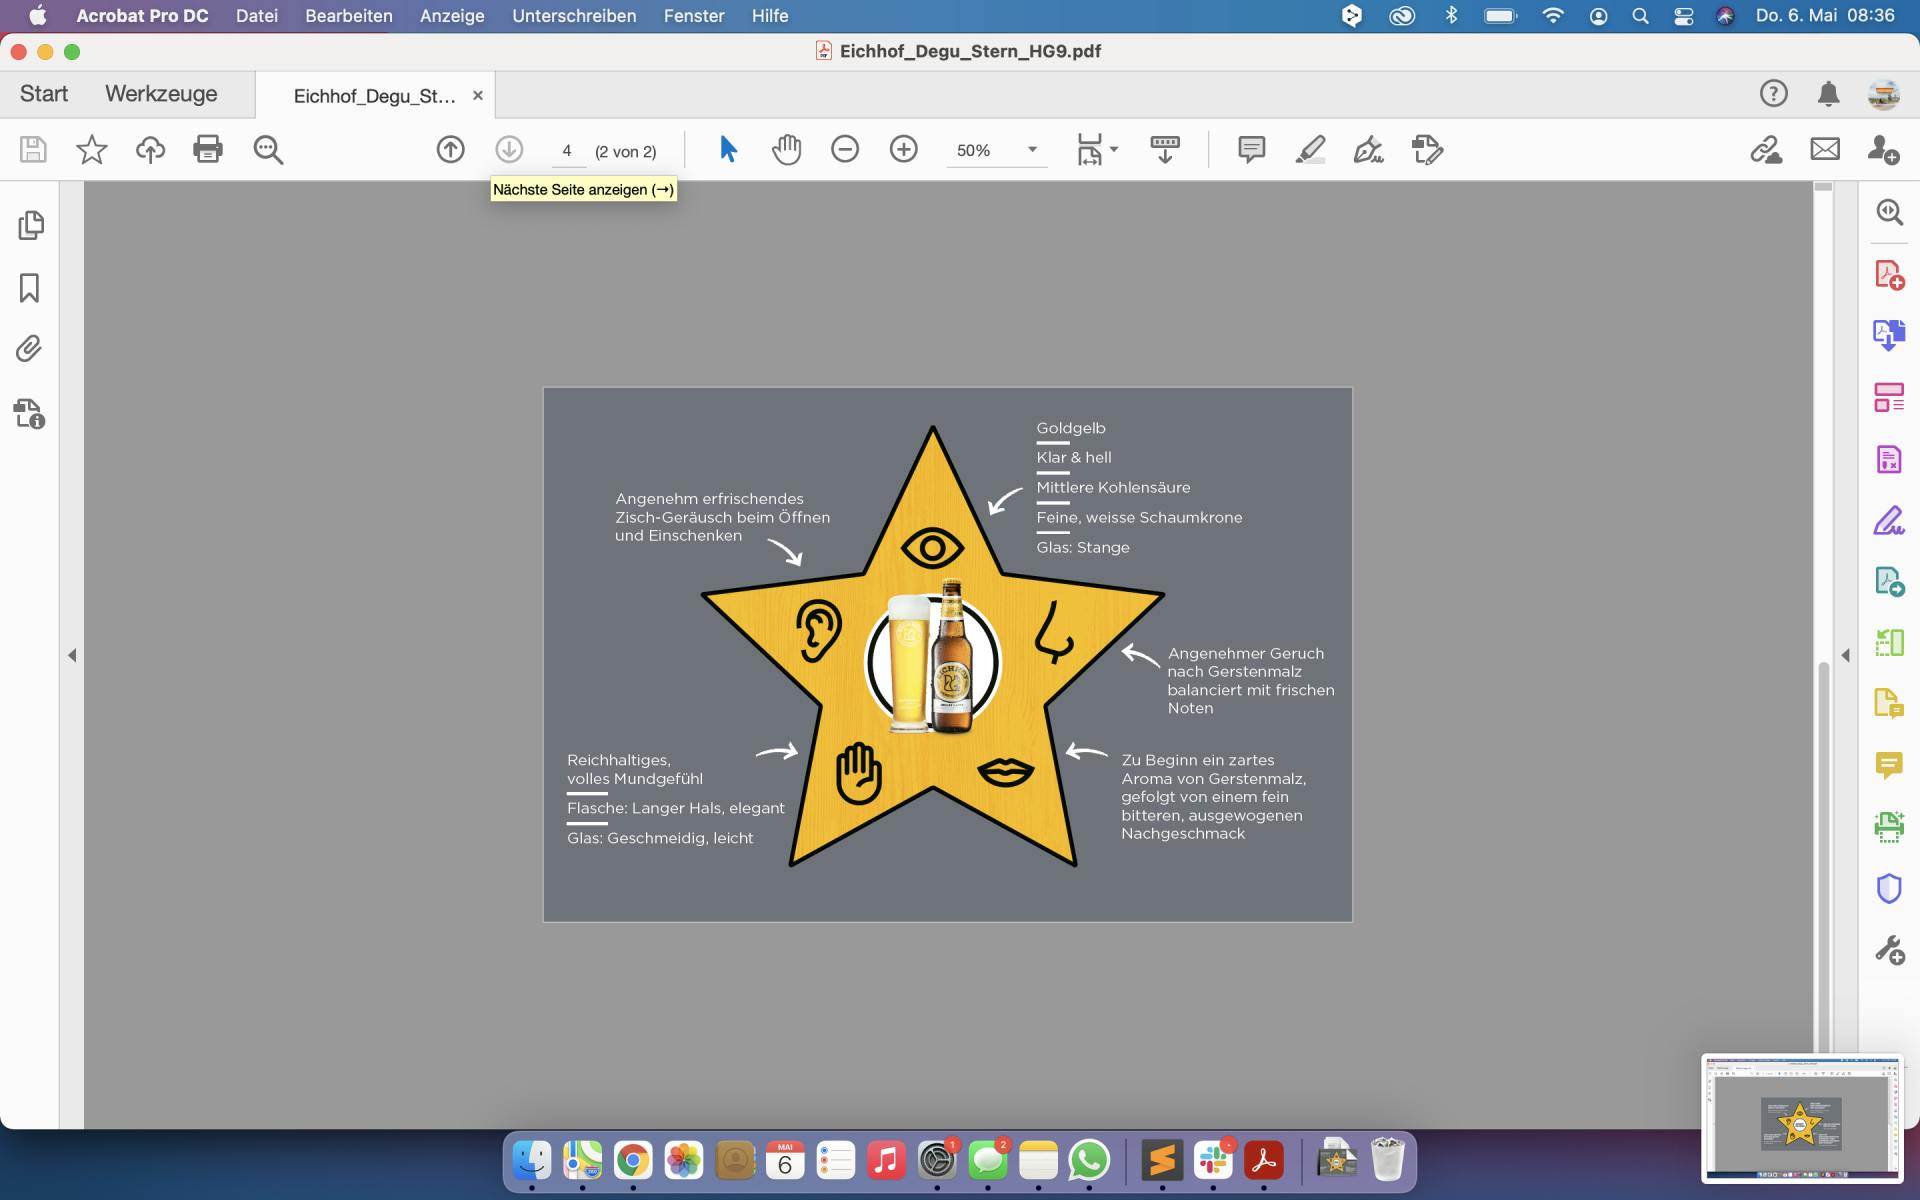Show previous page with up arrow

point(450,150)
